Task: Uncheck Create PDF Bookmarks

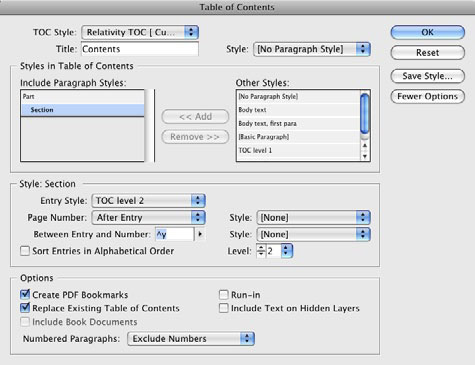Action: point(25,294)
